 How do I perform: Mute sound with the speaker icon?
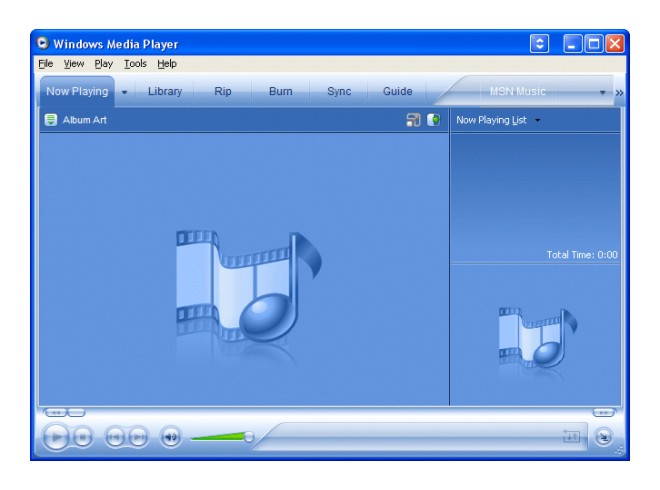tap(171, 437)
